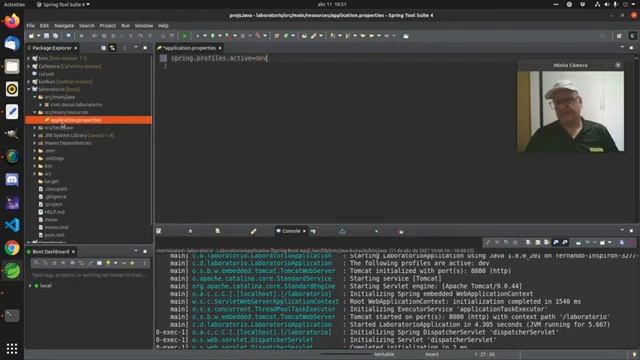The image size is (640, 360).
Task: Click the green Relaunch toolbar button
Action: click(184, 36)
